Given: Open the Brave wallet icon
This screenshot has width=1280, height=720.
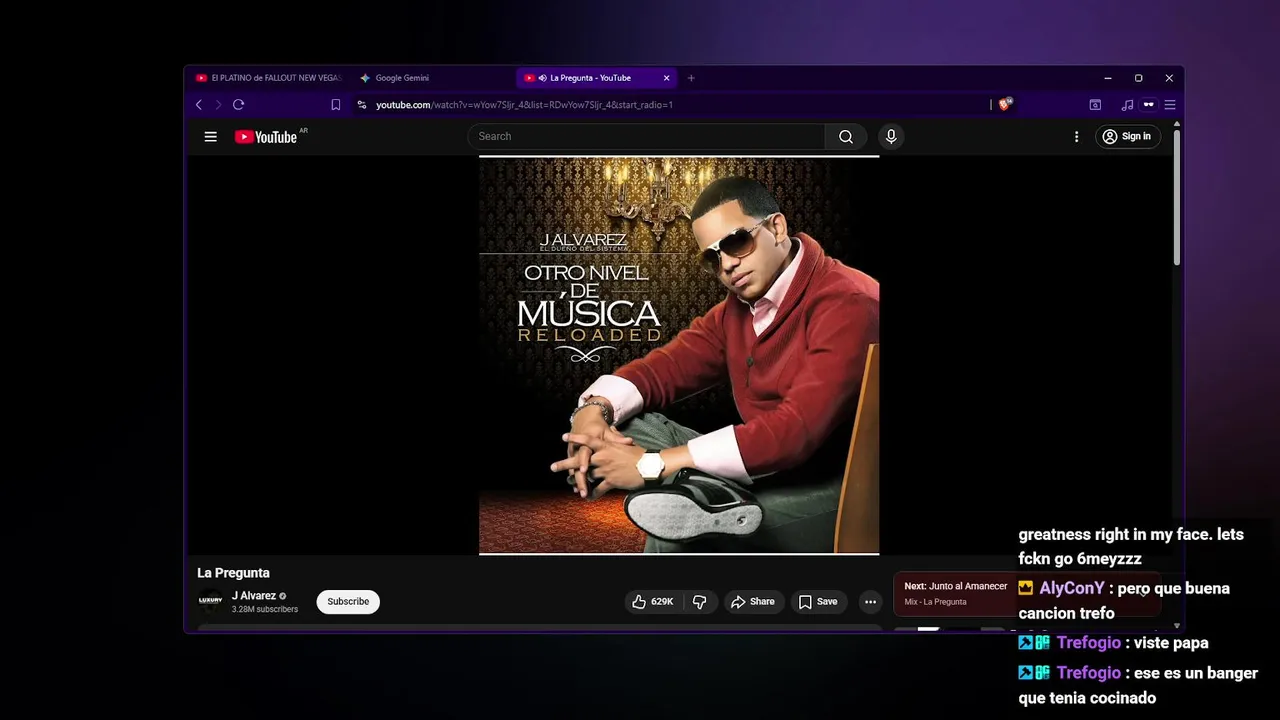Looking at the screenshot, I should point(1095,105).
